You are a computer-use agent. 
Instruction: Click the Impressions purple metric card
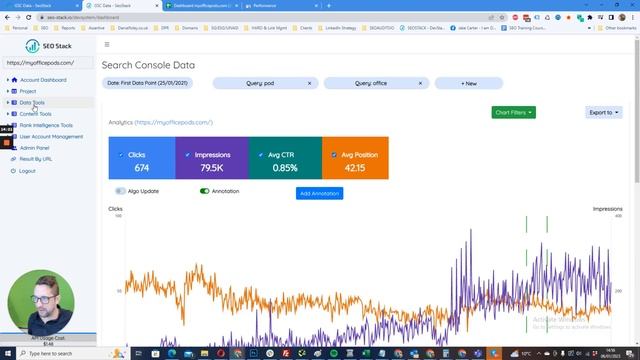[x=212, y=158]
